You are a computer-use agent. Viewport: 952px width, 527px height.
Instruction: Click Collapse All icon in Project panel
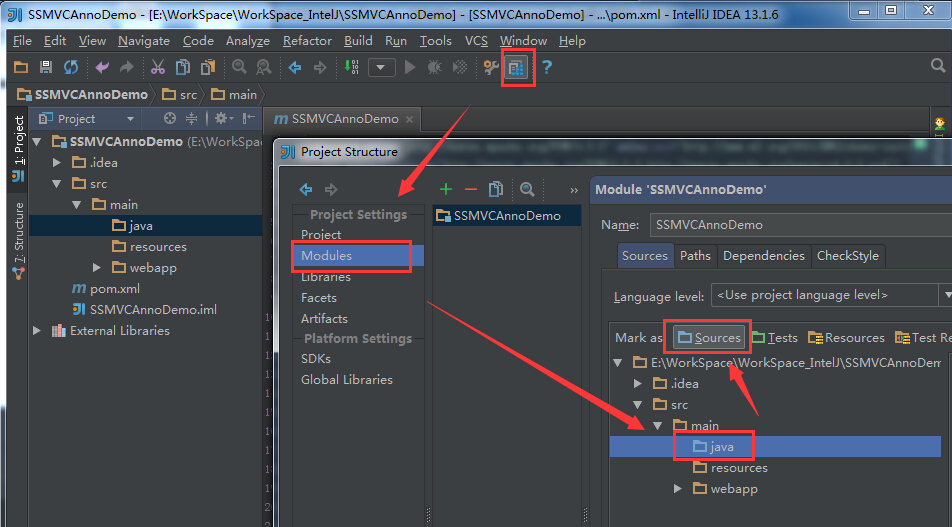coord(191,118)
